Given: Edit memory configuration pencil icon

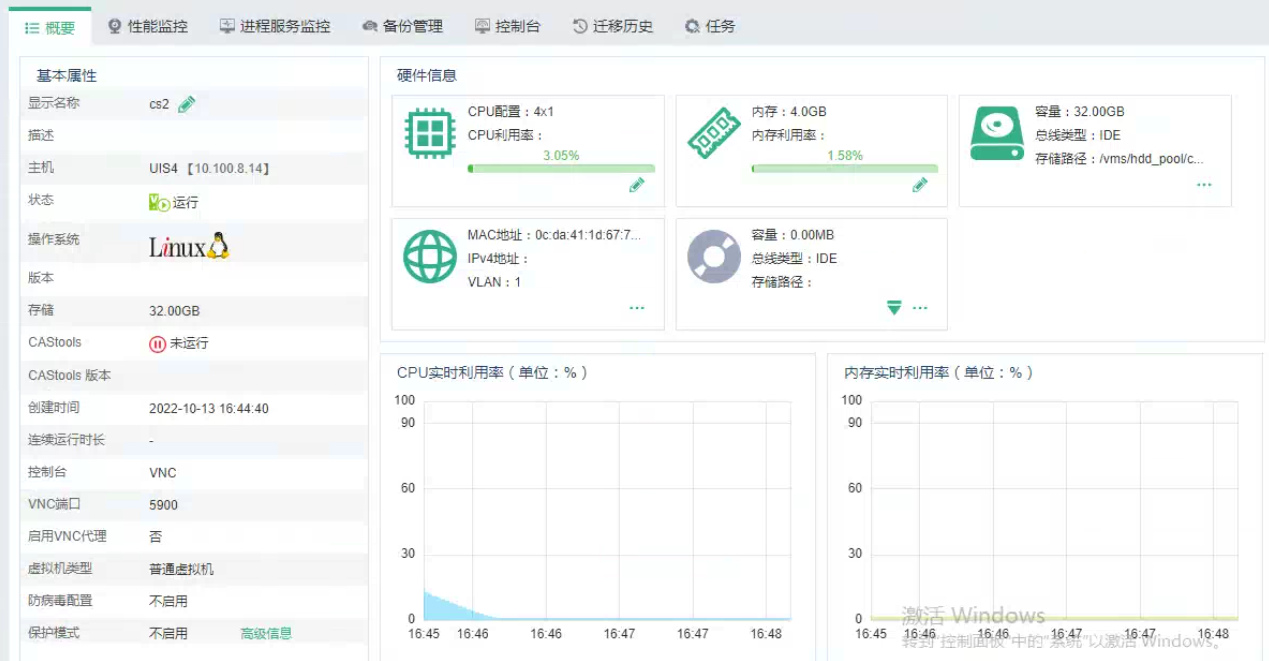Looking at the screenshot, I should 920,185.
